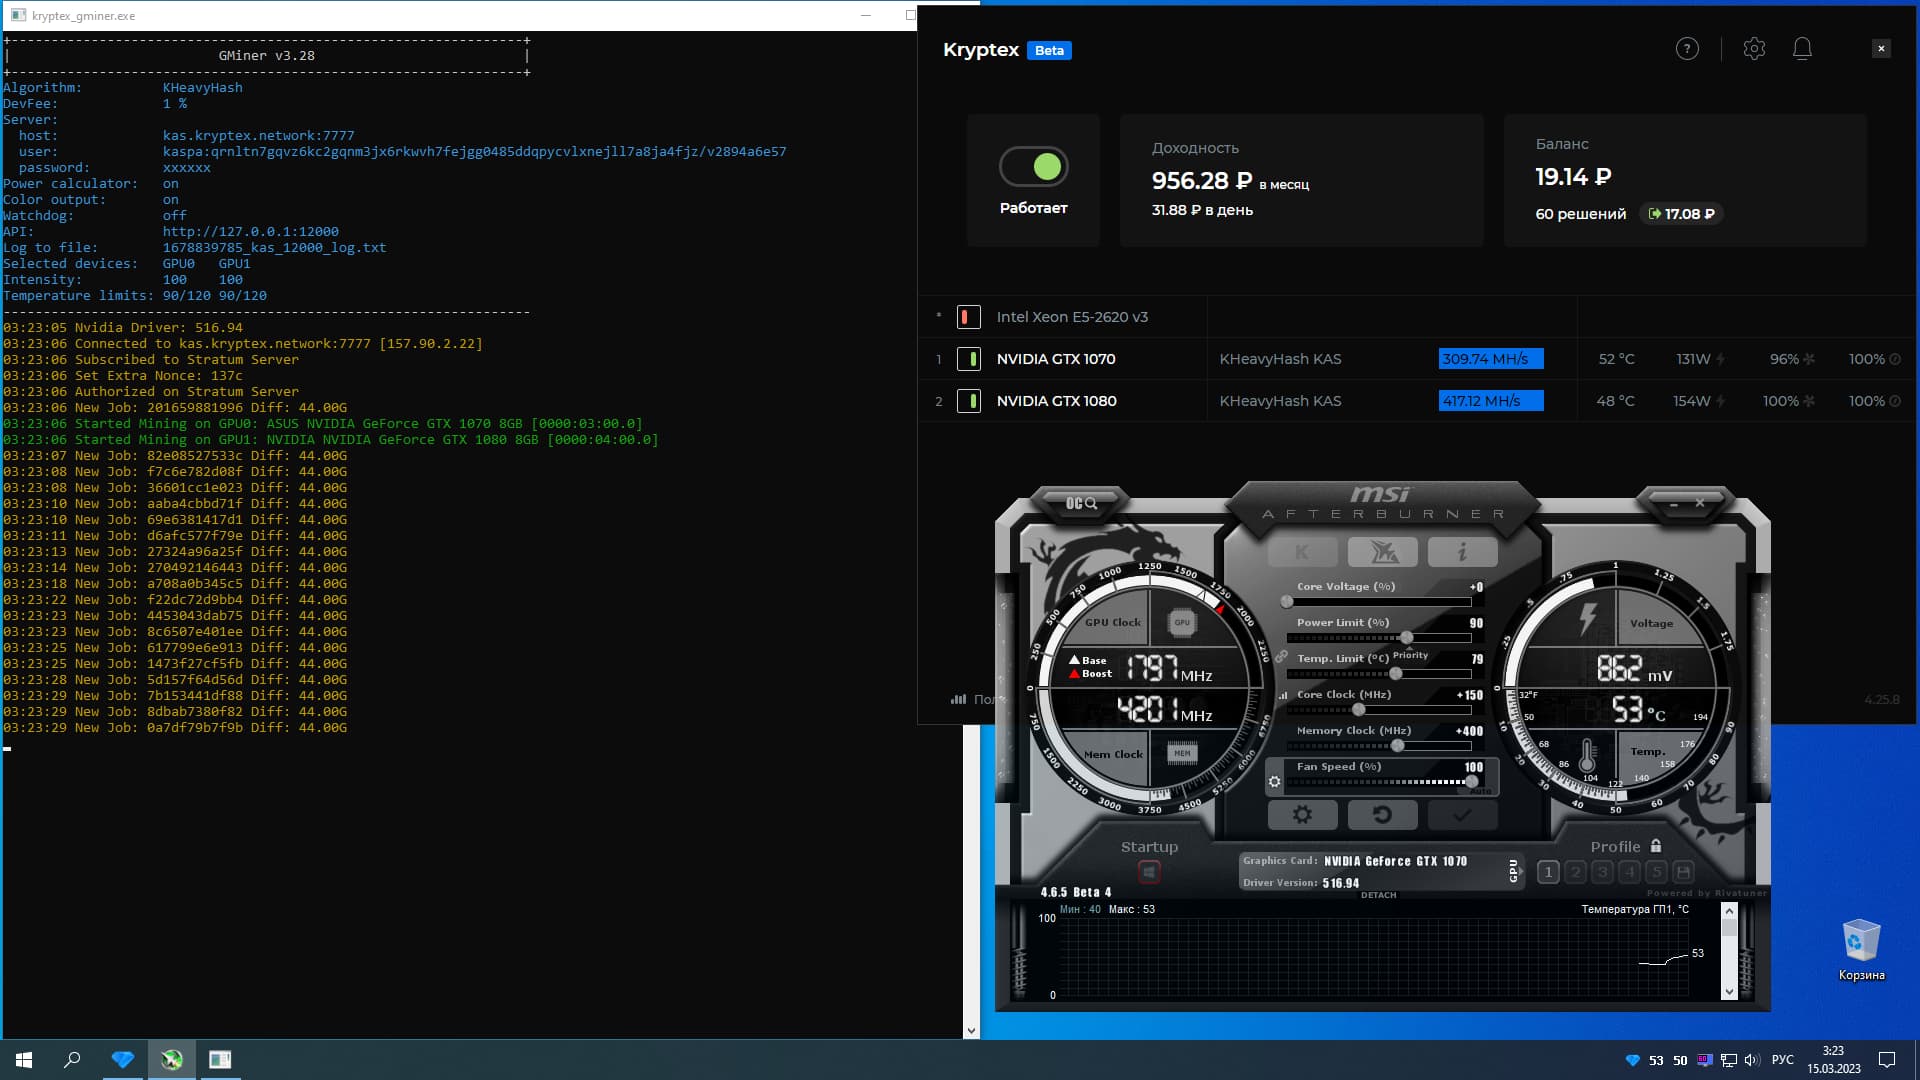Open Windows Start menu
This screenshot has height=1080, width=1920.
[x=24, y=1060]
